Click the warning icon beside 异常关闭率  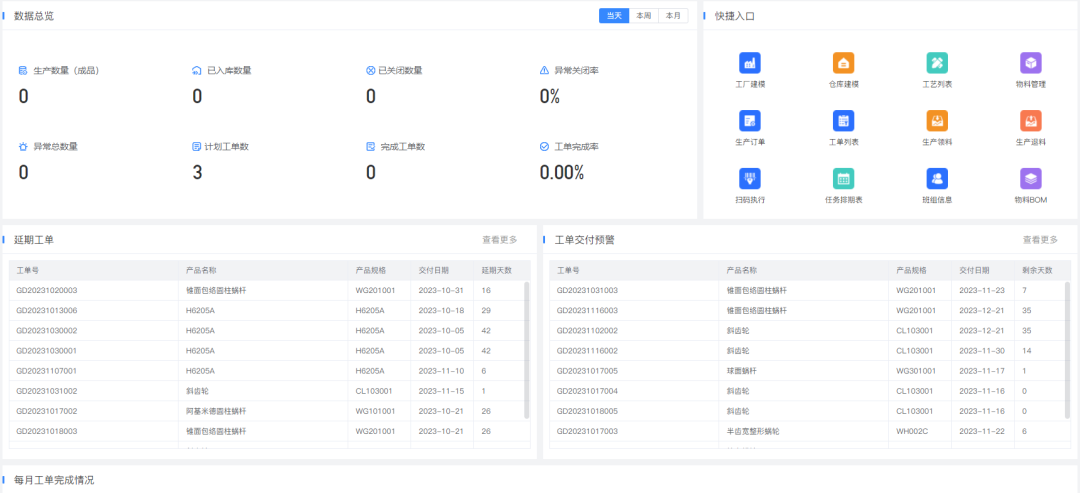[544, 70]
